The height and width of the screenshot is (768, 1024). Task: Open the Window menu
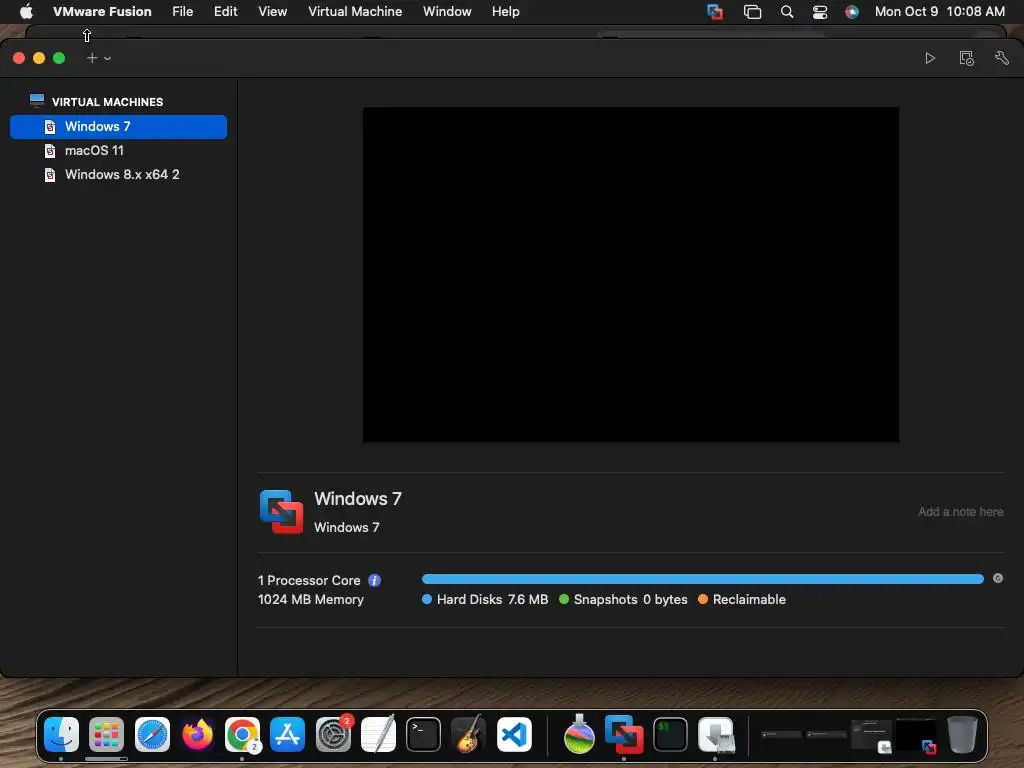pyautogui.click(x=447, y=12)
